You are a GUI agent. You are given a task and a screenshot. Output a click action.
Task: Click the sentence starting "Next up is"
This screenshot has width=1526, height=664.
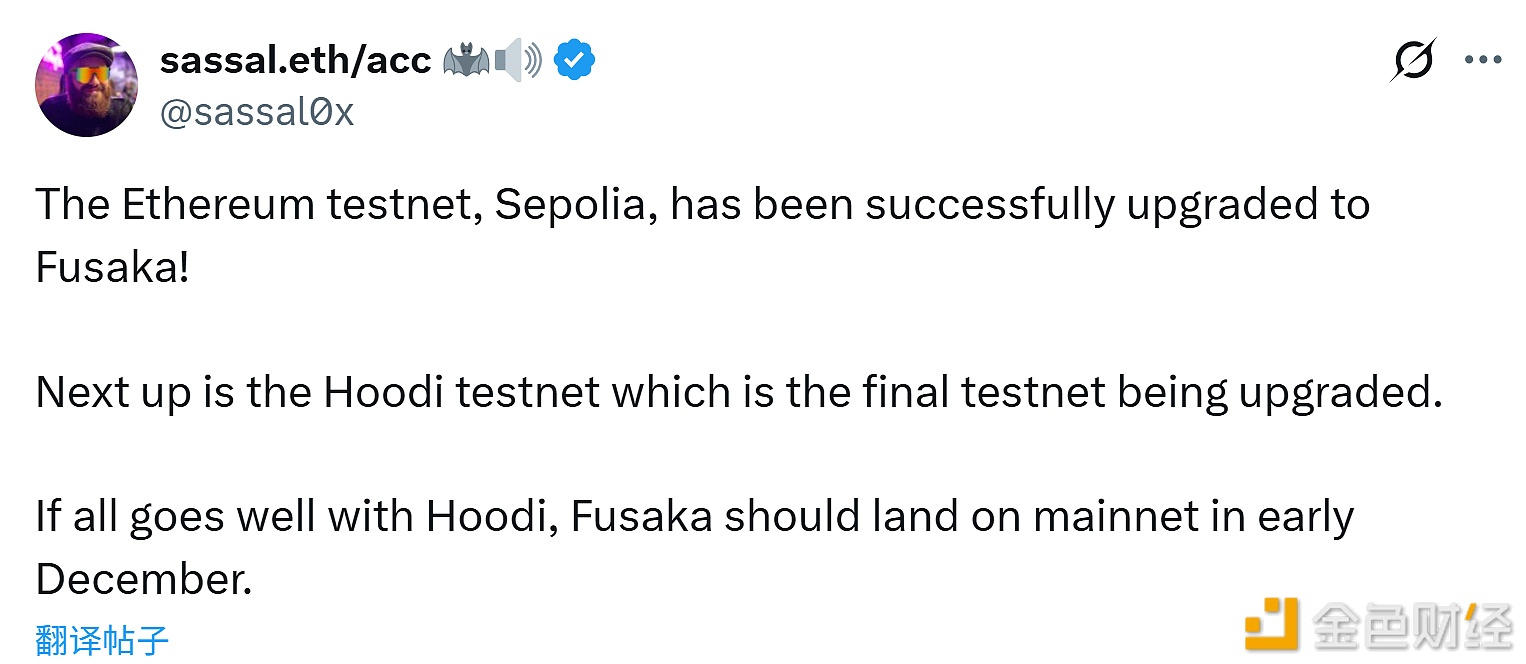(738, 392)
